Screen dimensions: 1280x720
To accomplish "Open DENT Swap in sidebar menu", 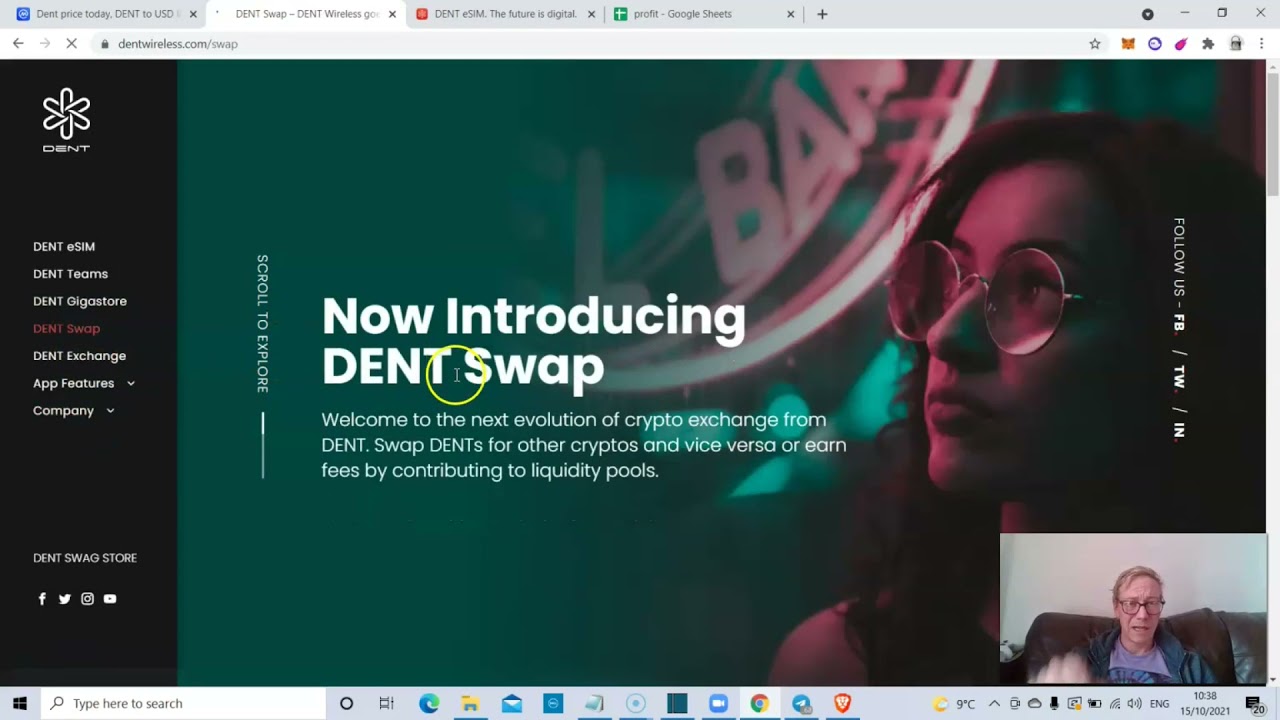I will 66,328.
